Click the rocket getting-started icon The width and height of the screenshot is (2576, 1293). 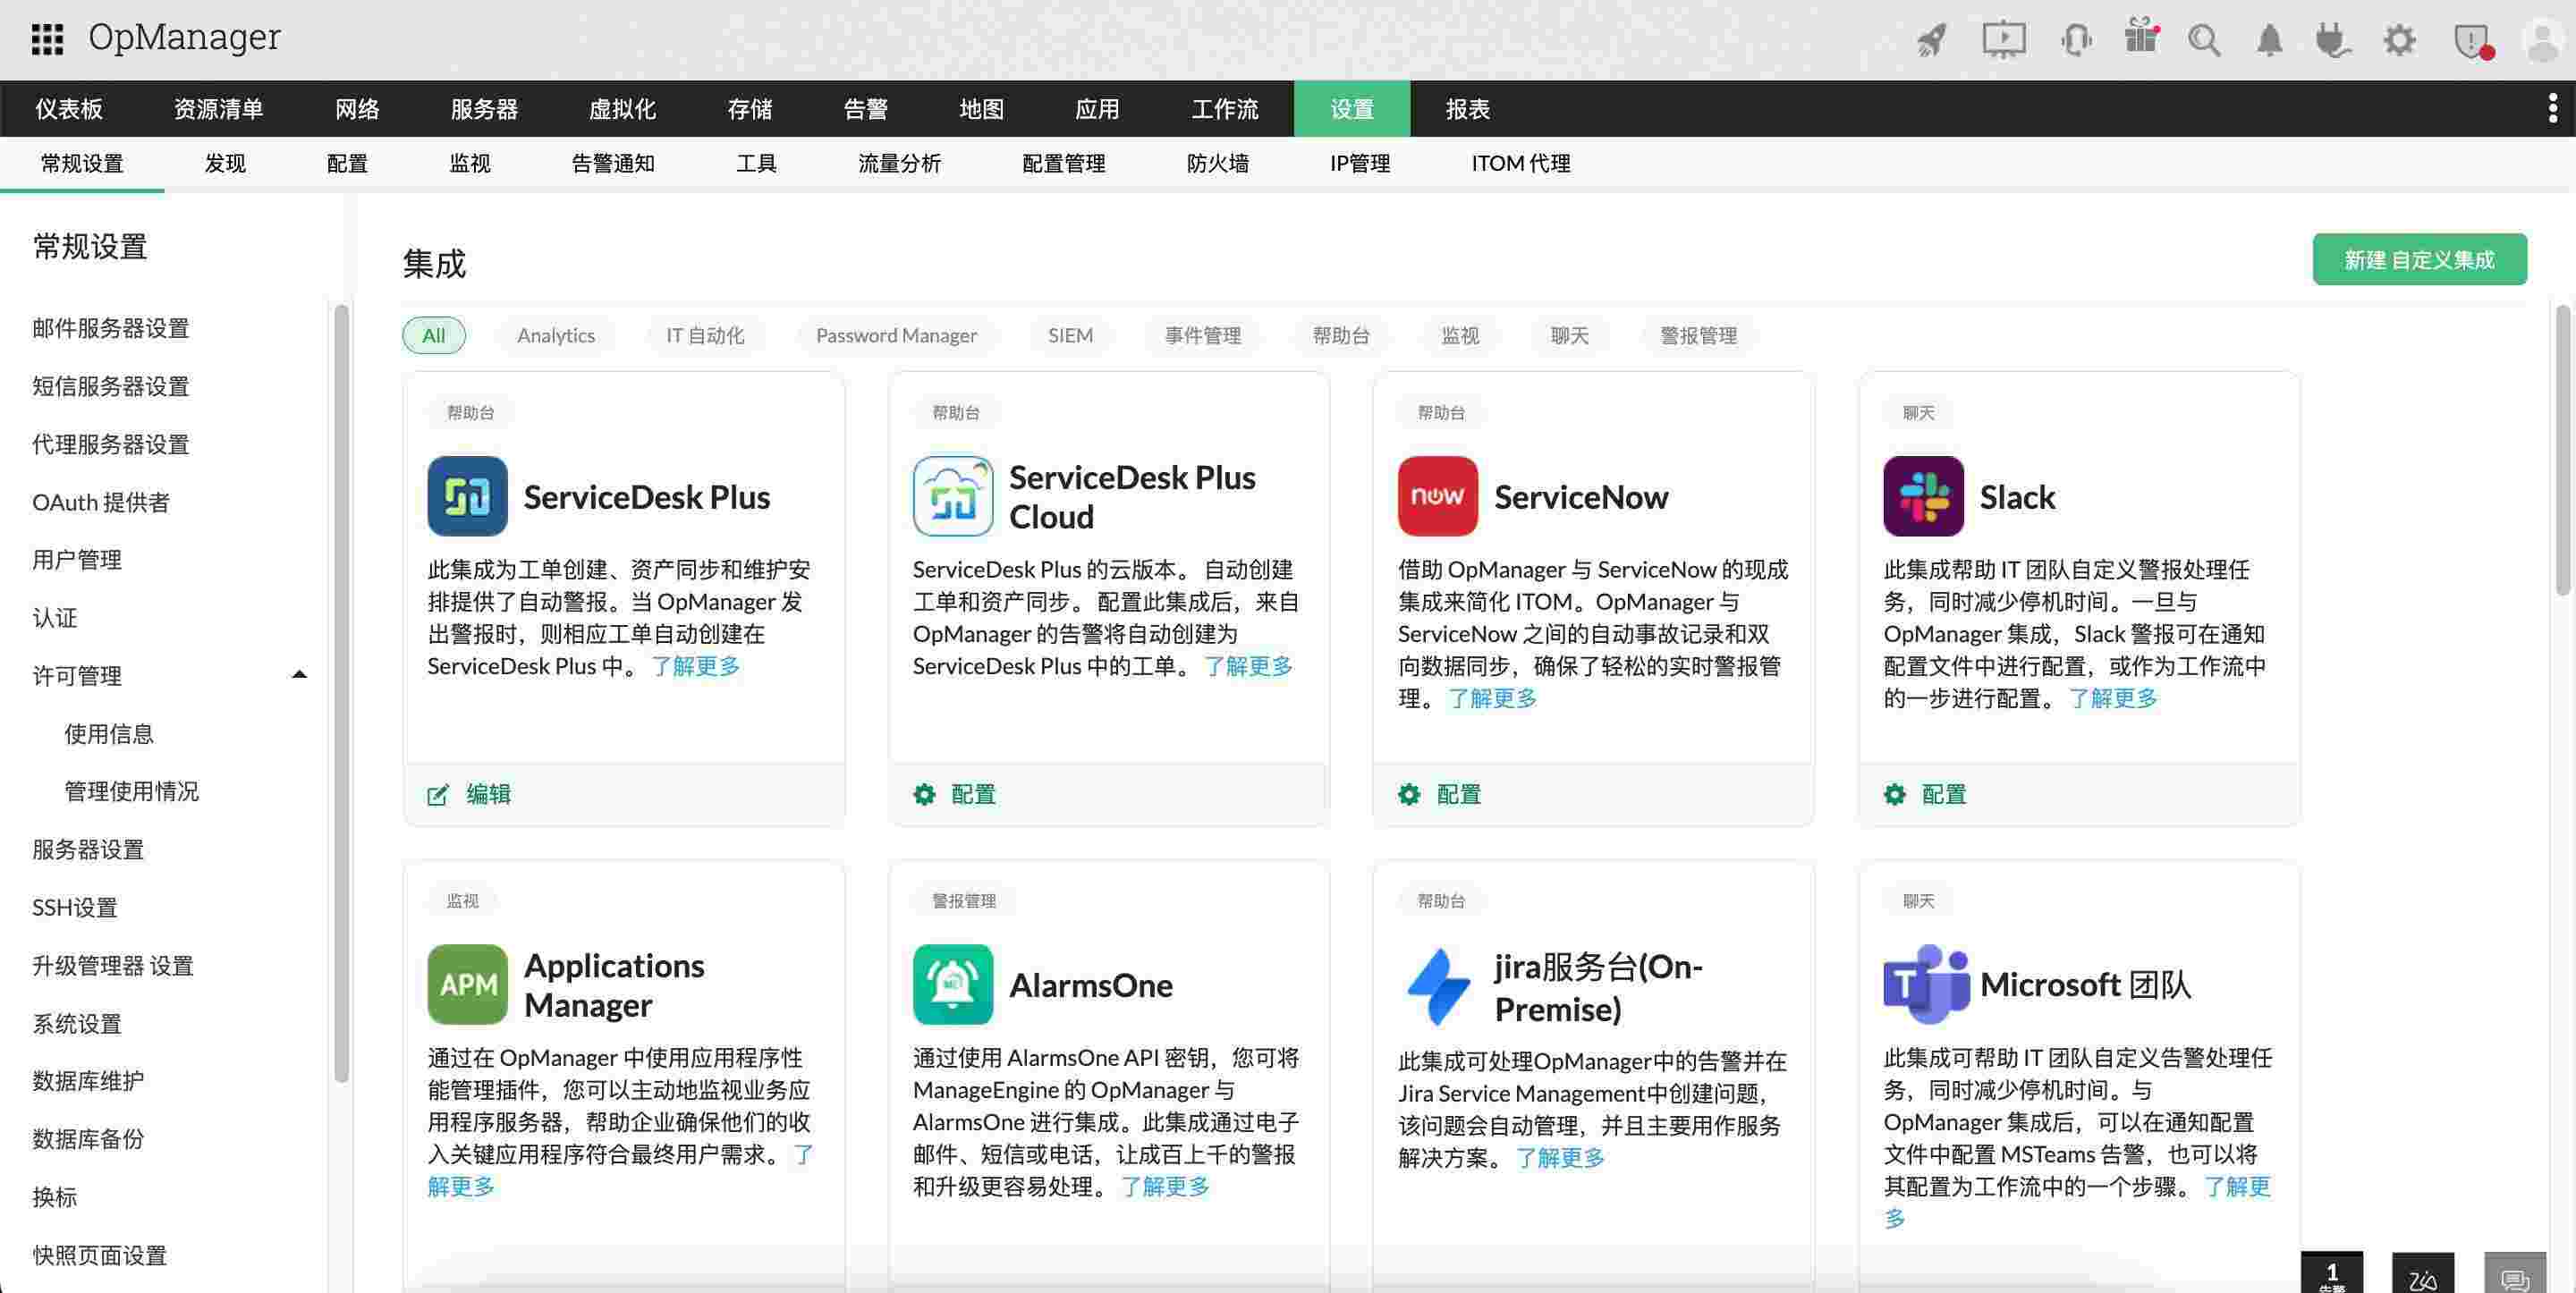(x=1932, y=40)
